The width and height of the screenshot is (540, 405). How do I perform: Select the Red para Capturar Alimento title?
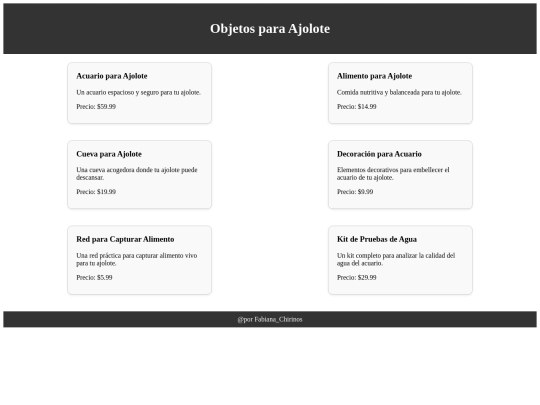click(125, 239)
